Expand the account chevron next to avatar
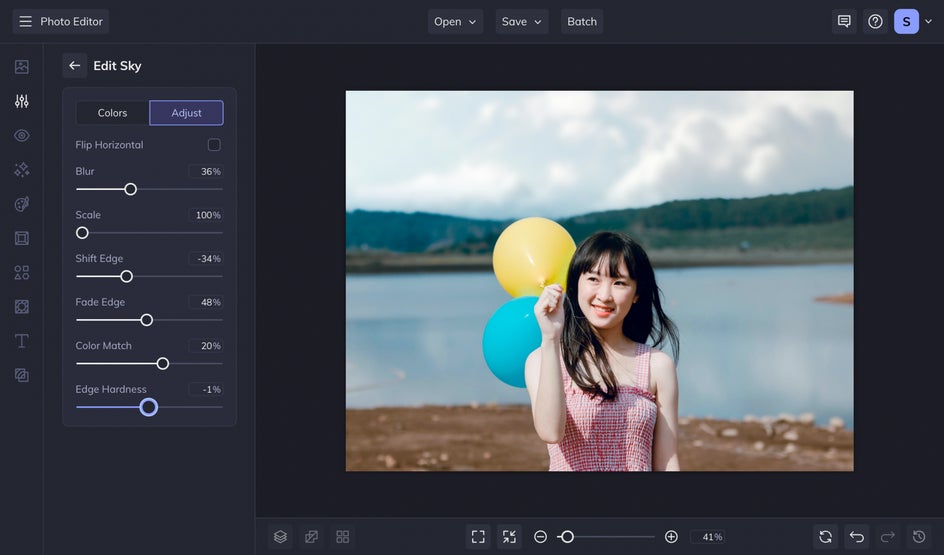The height and width of the screenshot is (555, 944). pyautogui.click(x=928, y=22)
